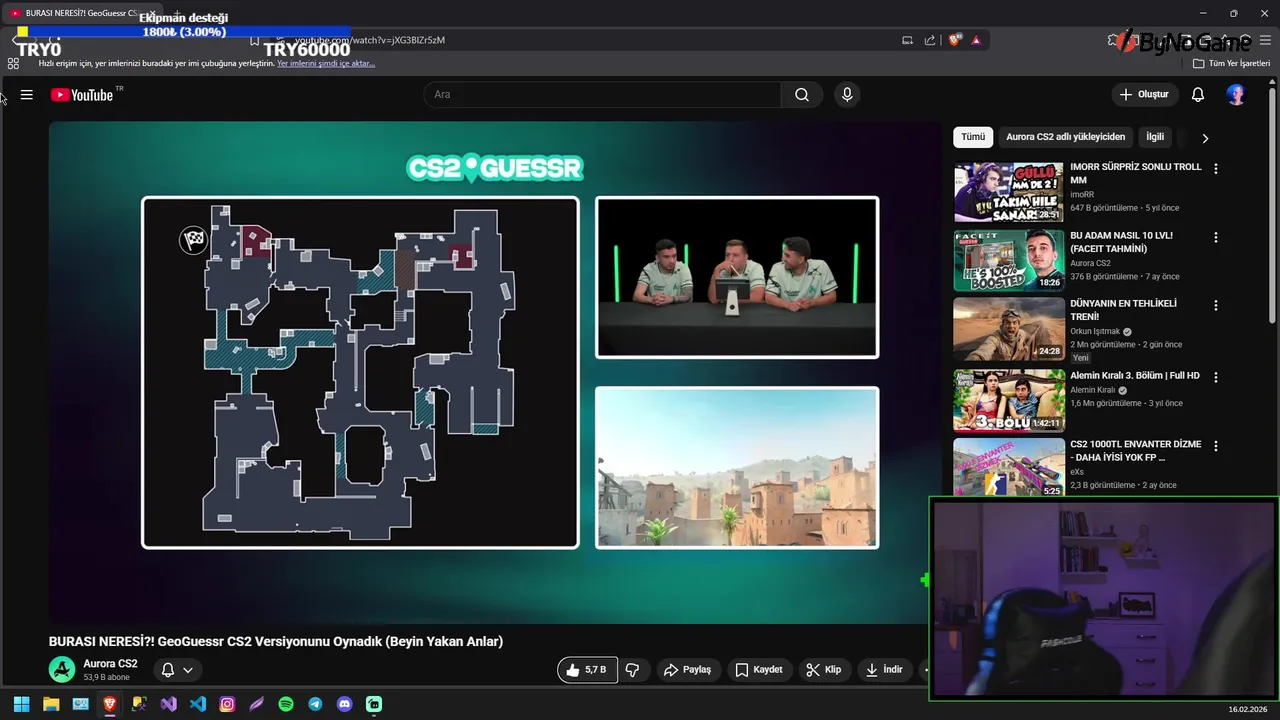Viewport: 1280px width, 720px height.
Task: Click the CS2 Guessr map in video
Action: point(360,372)
